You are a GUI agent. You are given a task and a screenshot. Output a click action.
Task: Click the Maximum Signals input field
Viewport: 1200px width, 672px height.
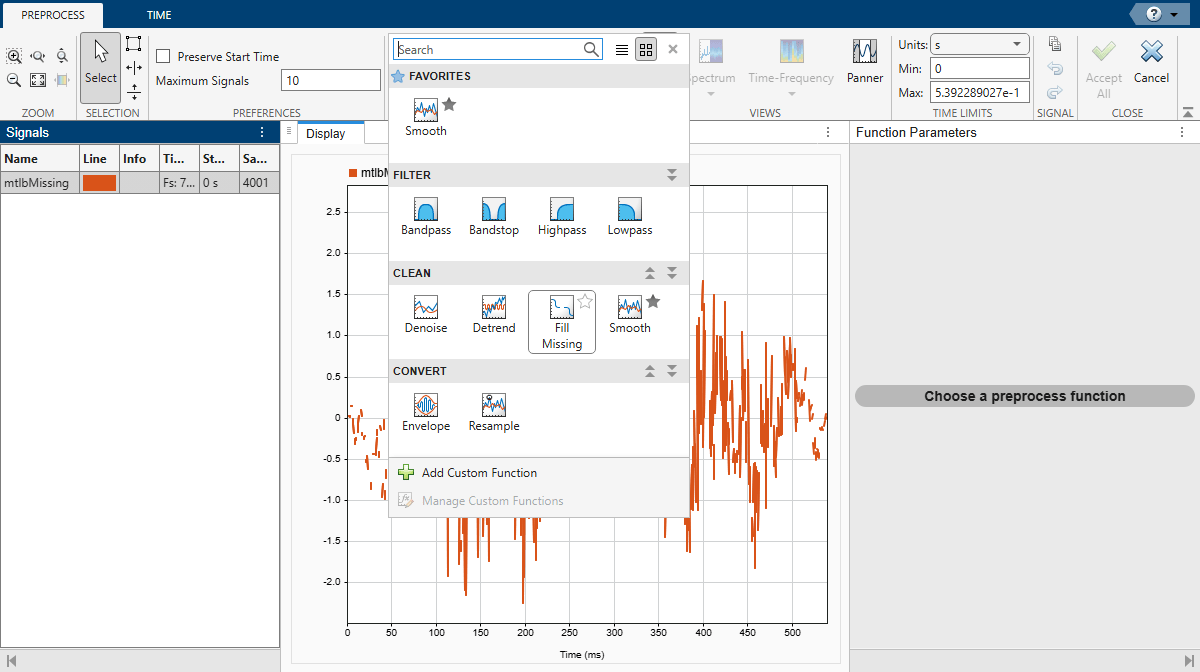coord(331,81)
